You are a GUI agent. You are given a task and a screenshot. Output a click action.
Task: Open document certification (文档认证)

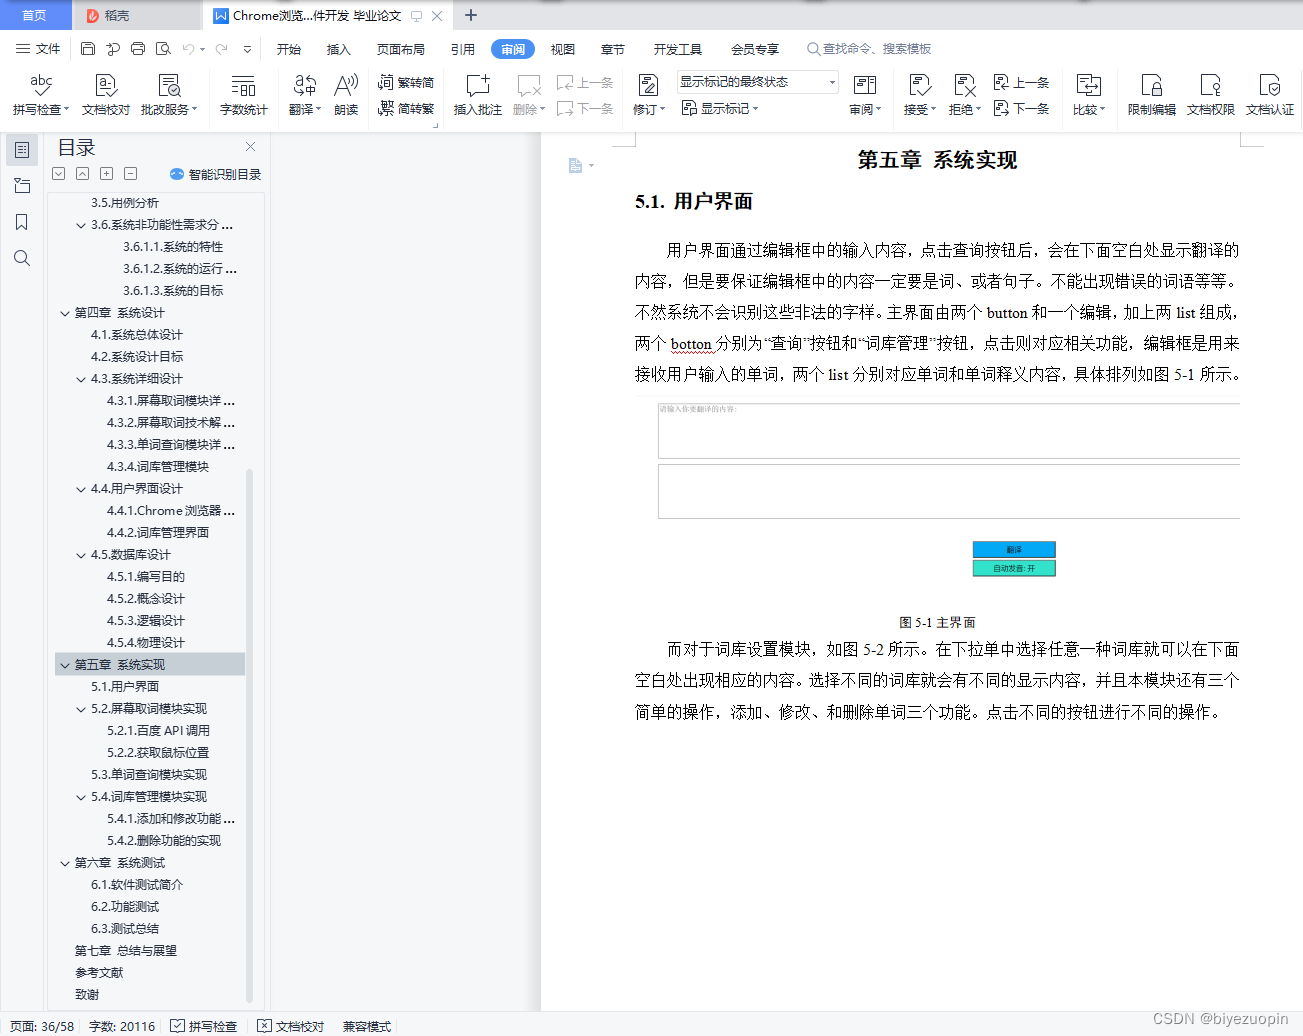pos(1270,95)
